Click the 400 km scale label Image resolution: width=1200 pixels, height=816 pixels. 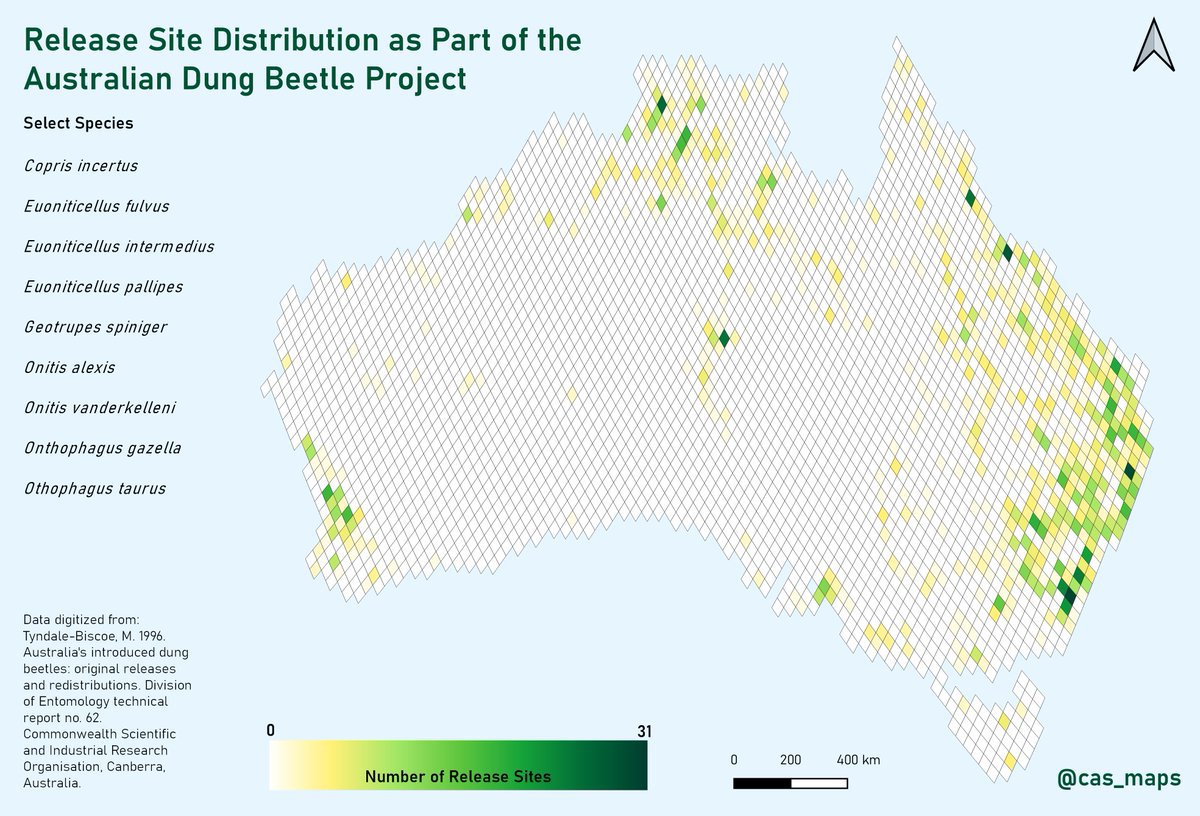857,760
